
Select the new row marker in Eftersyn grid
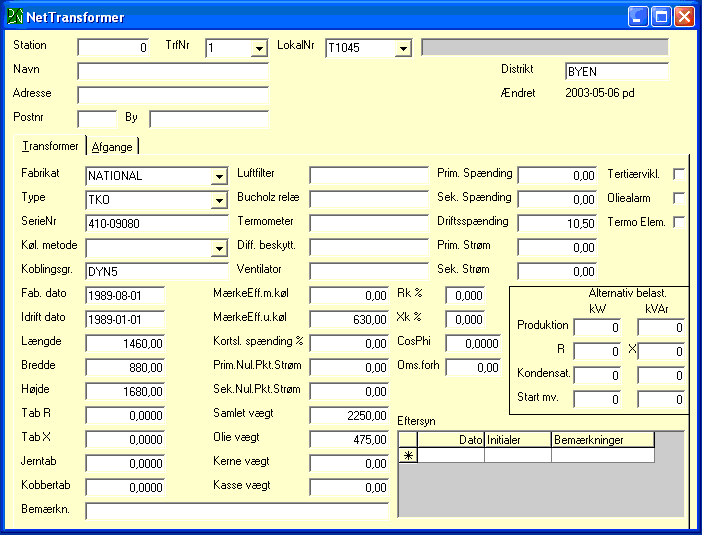(x=408, y=455)
